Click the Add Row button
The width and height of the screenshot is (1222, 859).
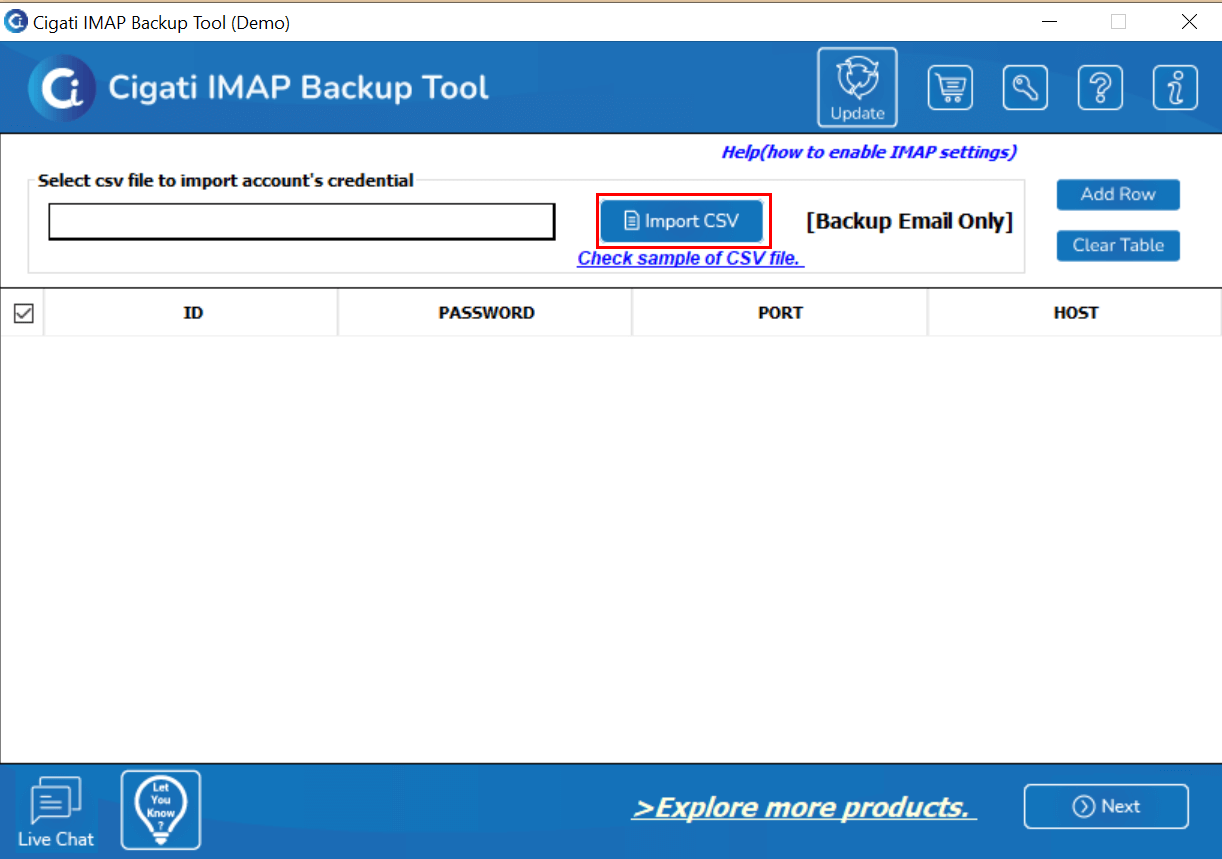tap(1118, 195)
